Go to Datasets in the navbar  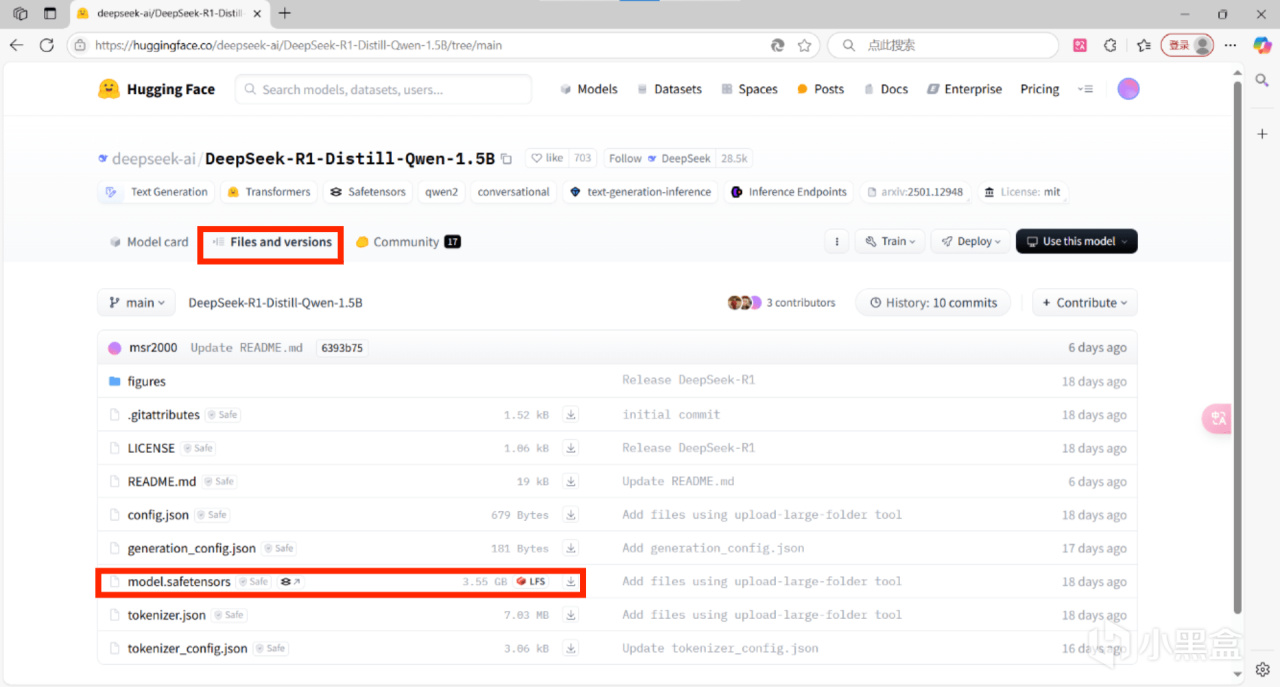[x=669, y=89]
